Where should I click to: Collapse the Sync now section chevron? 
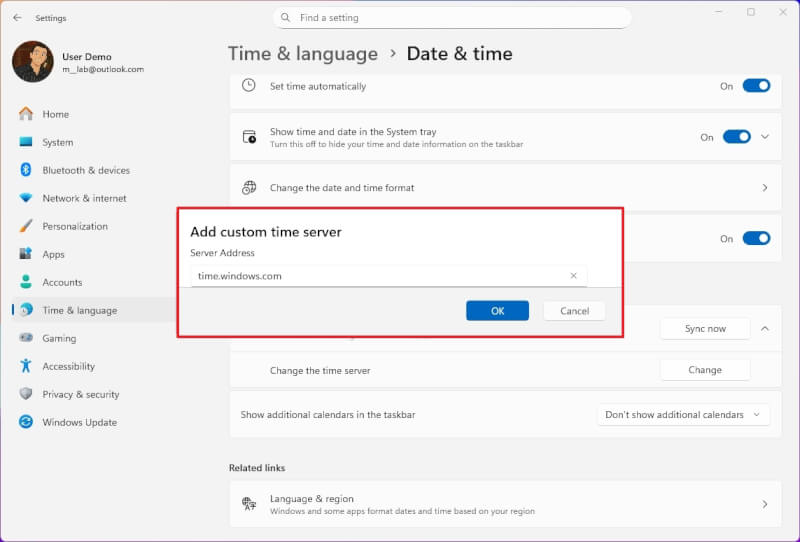(765, 328)
